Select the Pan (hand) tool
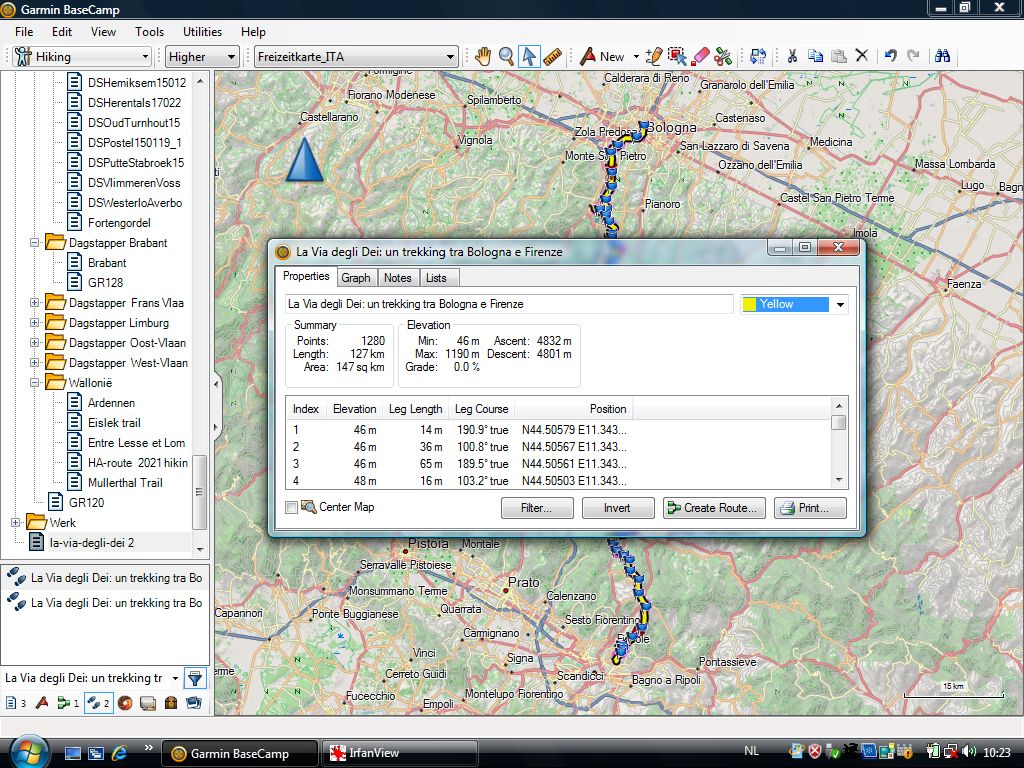1024x768 pixels. pos(483,57)
